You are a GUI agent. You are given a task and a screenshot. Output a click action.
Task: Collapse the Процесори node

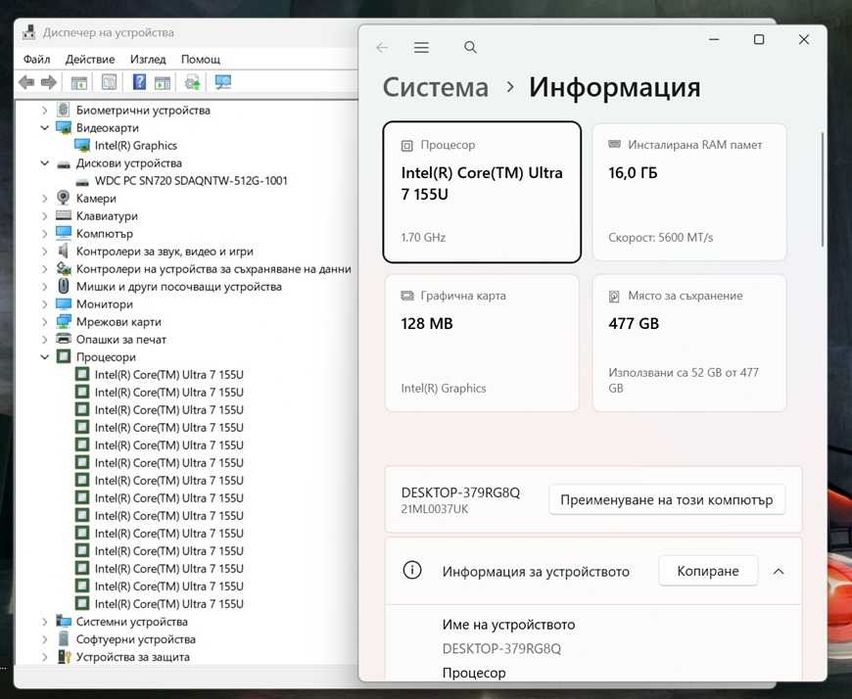pos(45,357)
